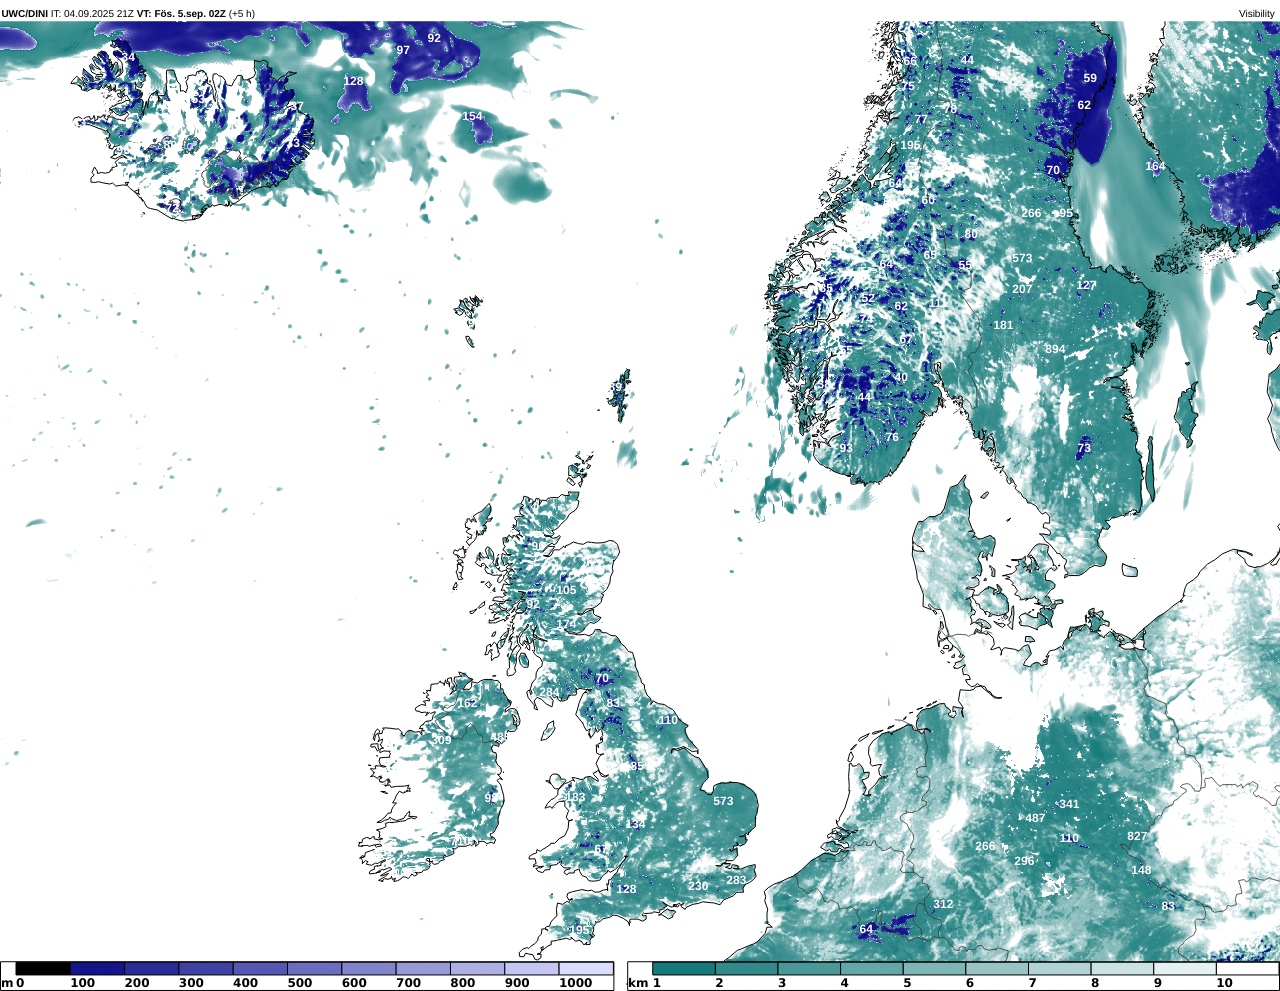
Task: Click the 2–3 km legend swatch
Action: [x=746, y=968]
